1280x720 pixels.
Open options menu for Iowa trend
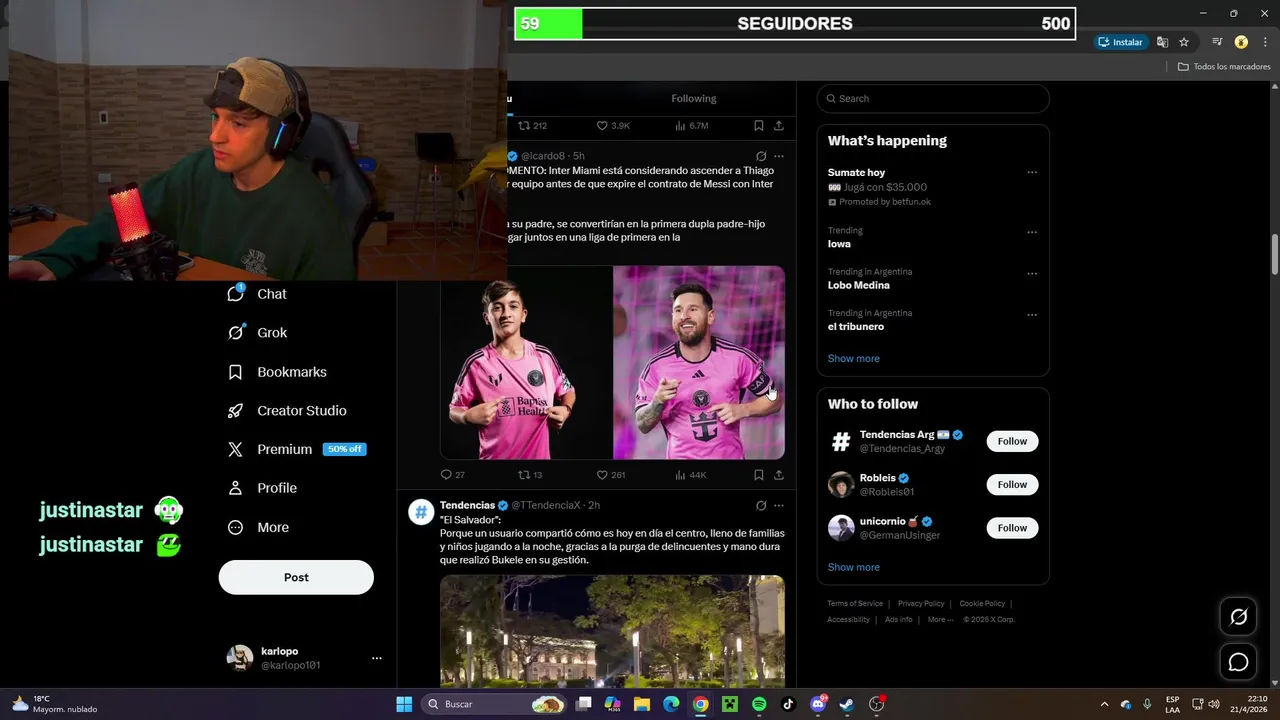click(x=1032, y=232)
